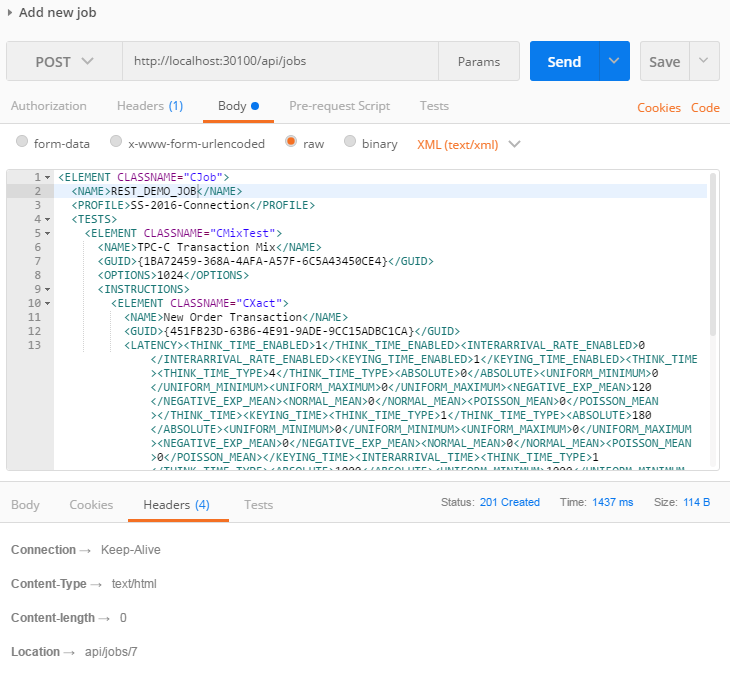Send the request
Viewport: 732px width, 673px height.
pyautogui.click(x=564, y=62)
